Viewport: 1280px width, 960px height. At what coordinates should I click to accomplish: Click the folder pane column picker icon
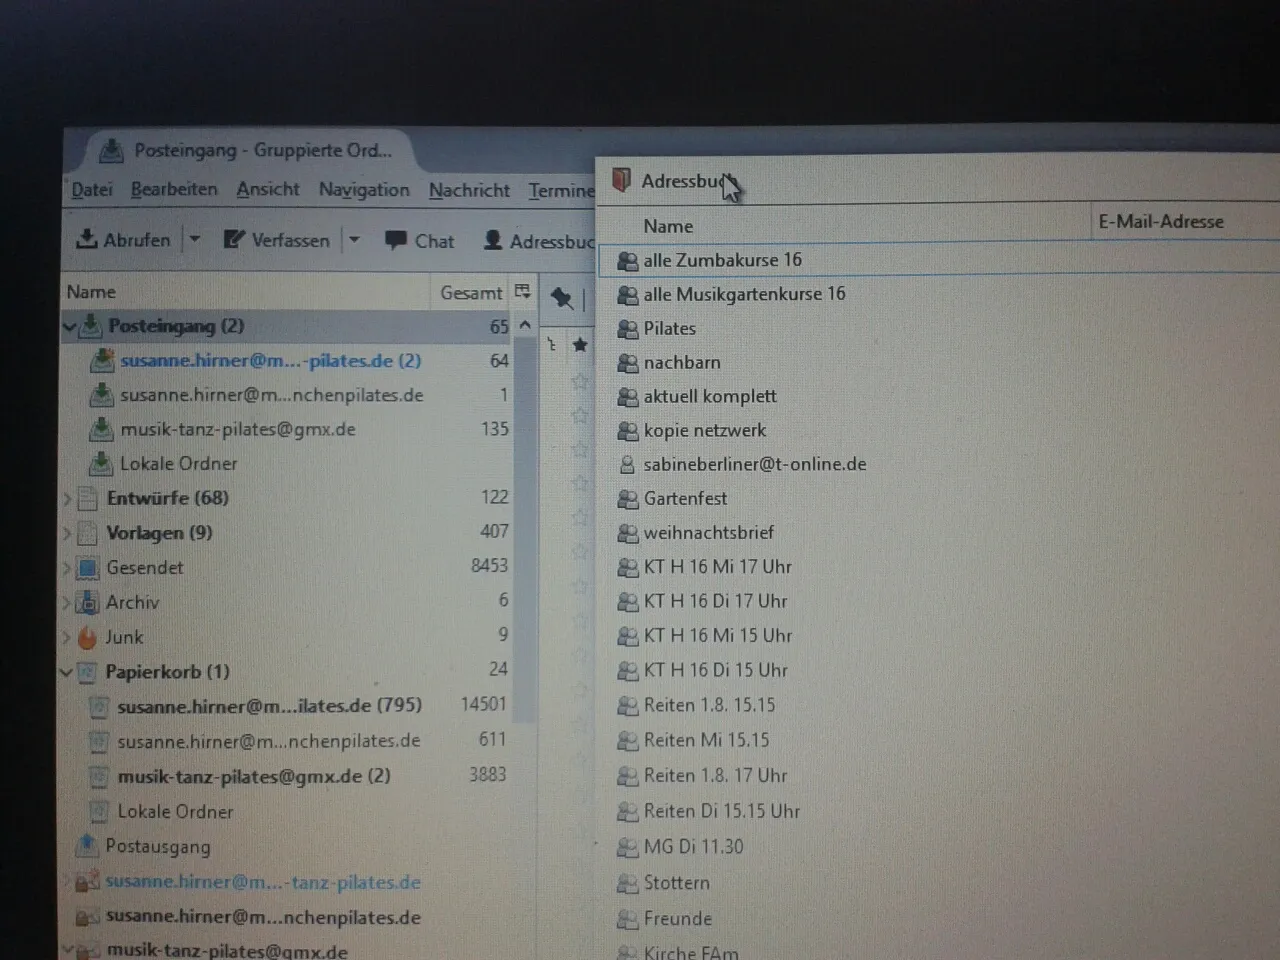click(522, 291)
